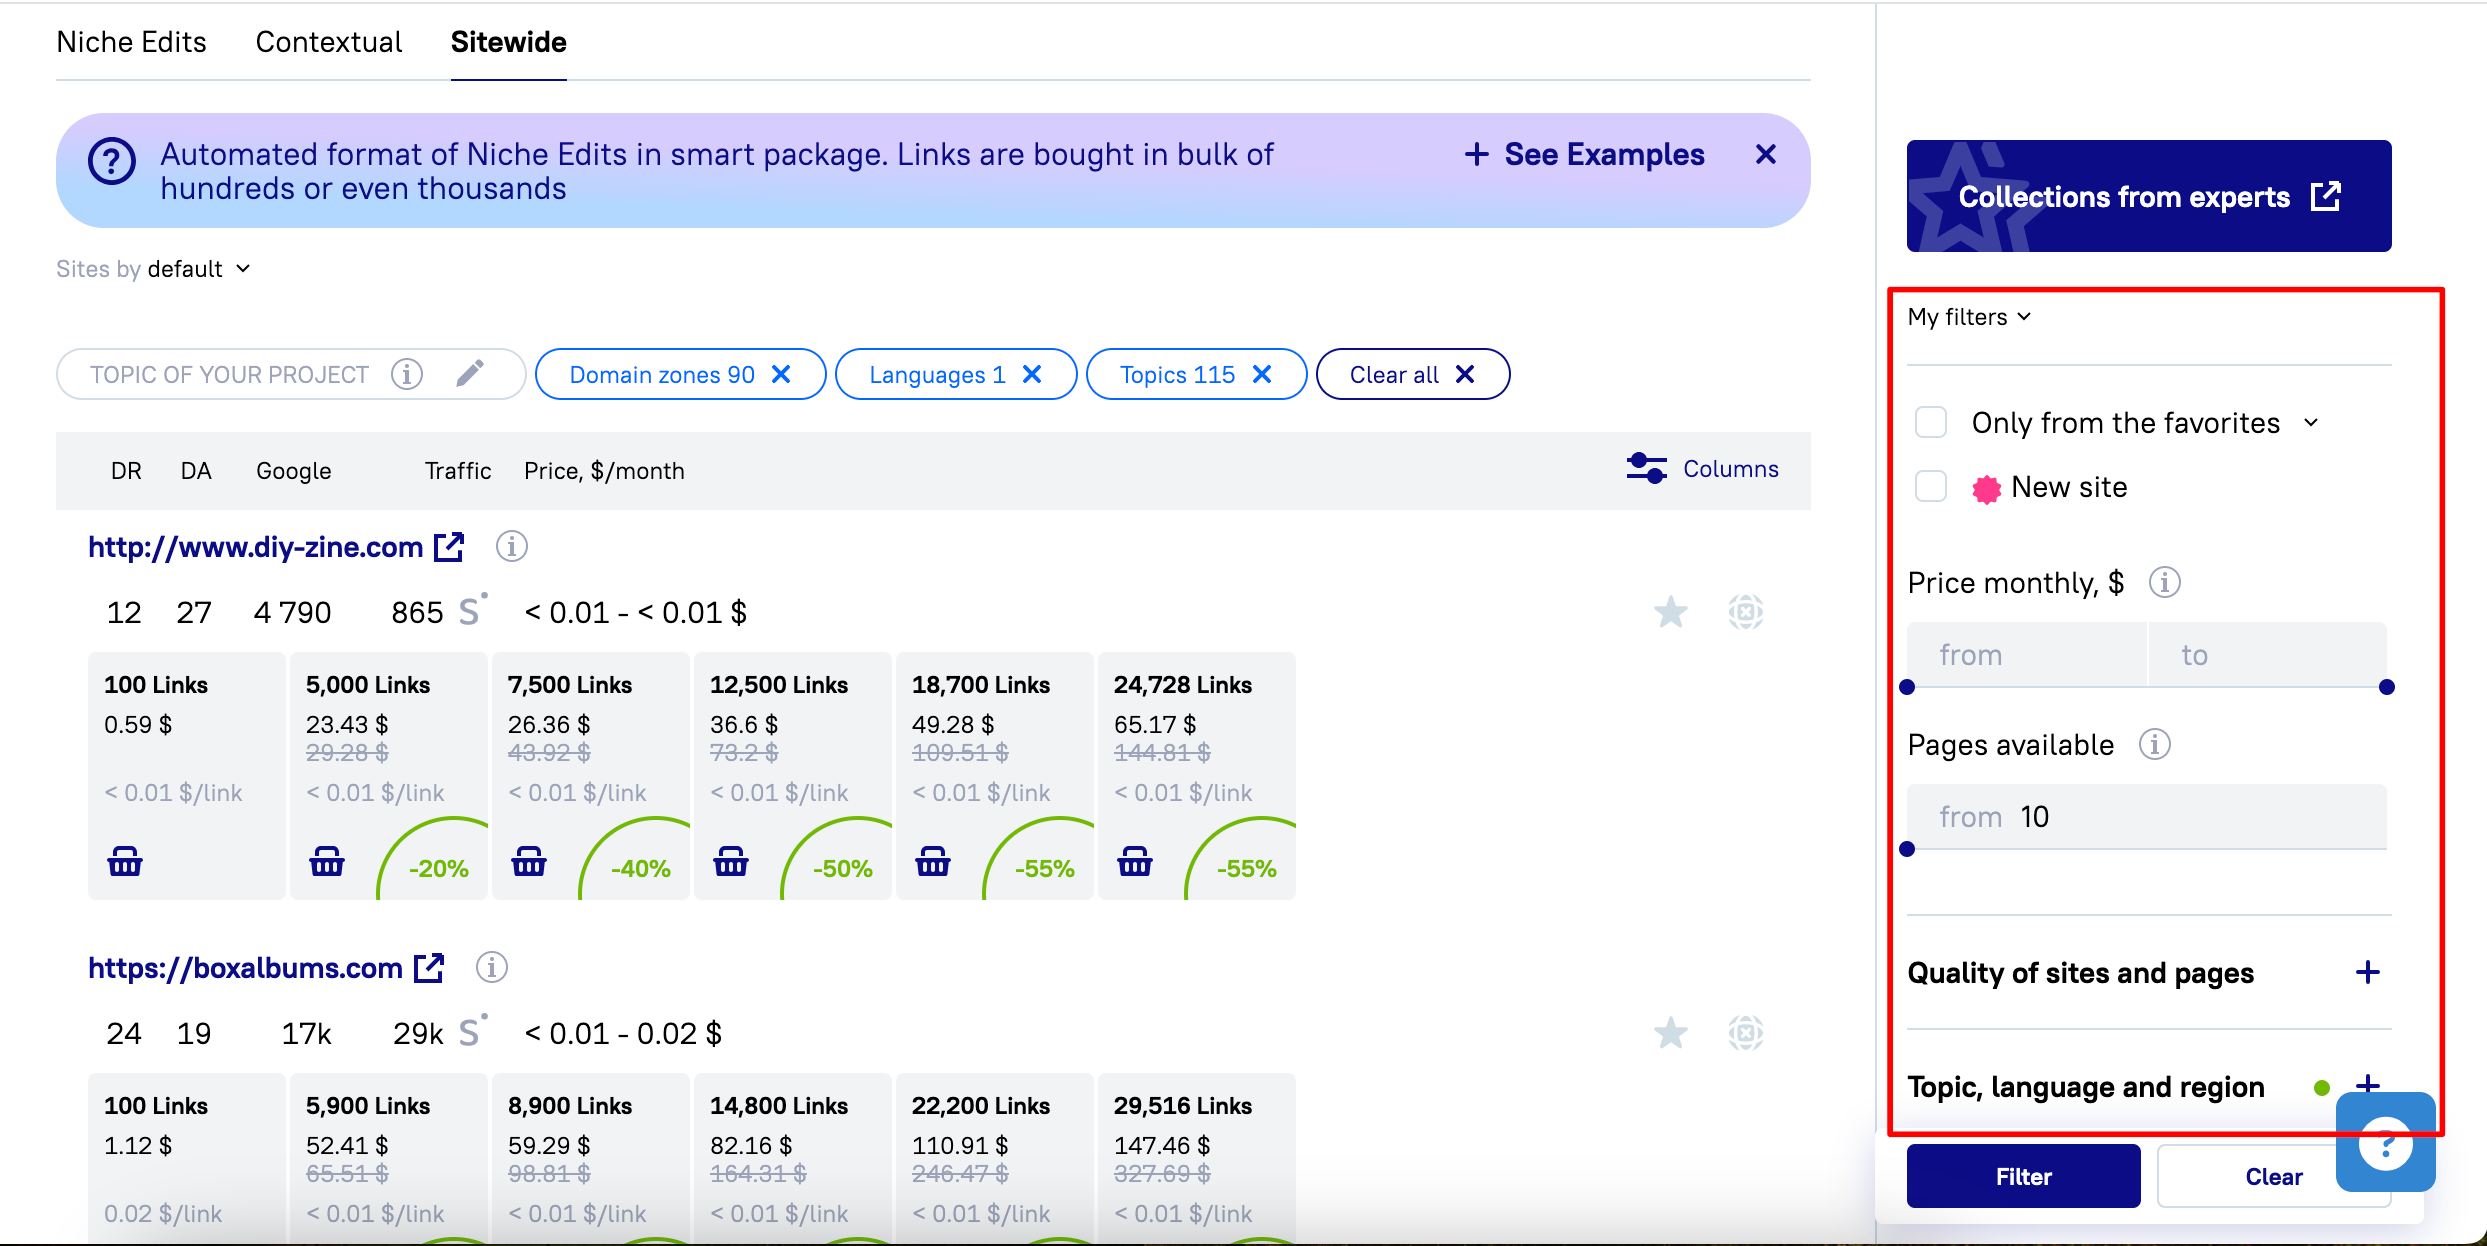Open Collections from experts
This screenshot has height=1246, width=2487.
tap(2149, 196)
